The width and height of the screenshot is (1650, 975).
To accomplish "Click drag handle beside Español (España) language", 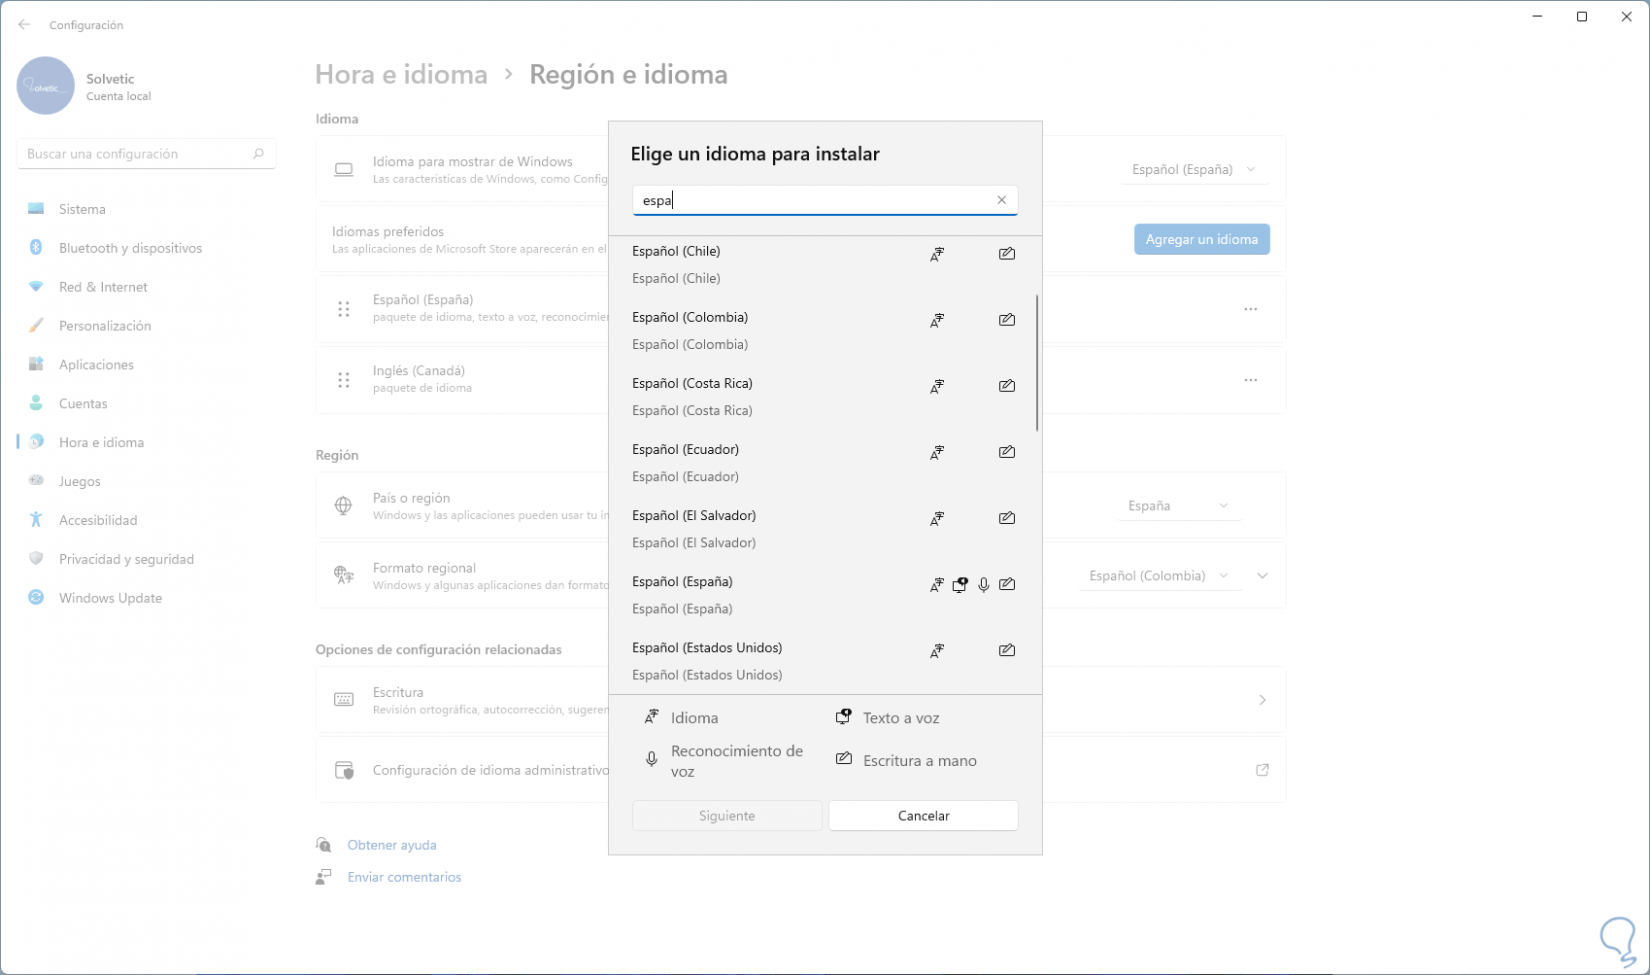I will point(344,309).
